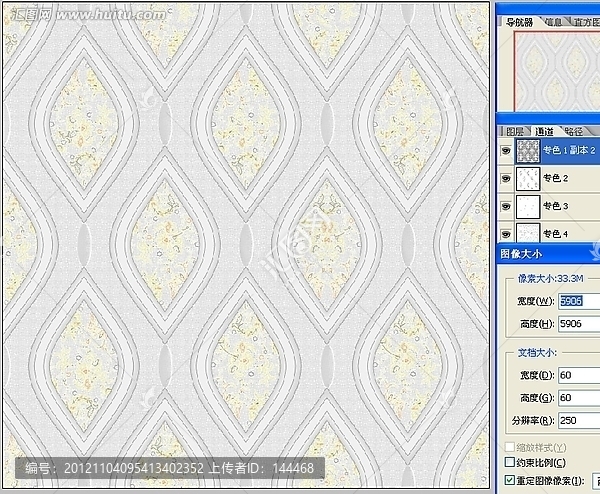Click the document 宽度(D) field showing 60
This screenshot has width=600, height=494.
(579, 375)
